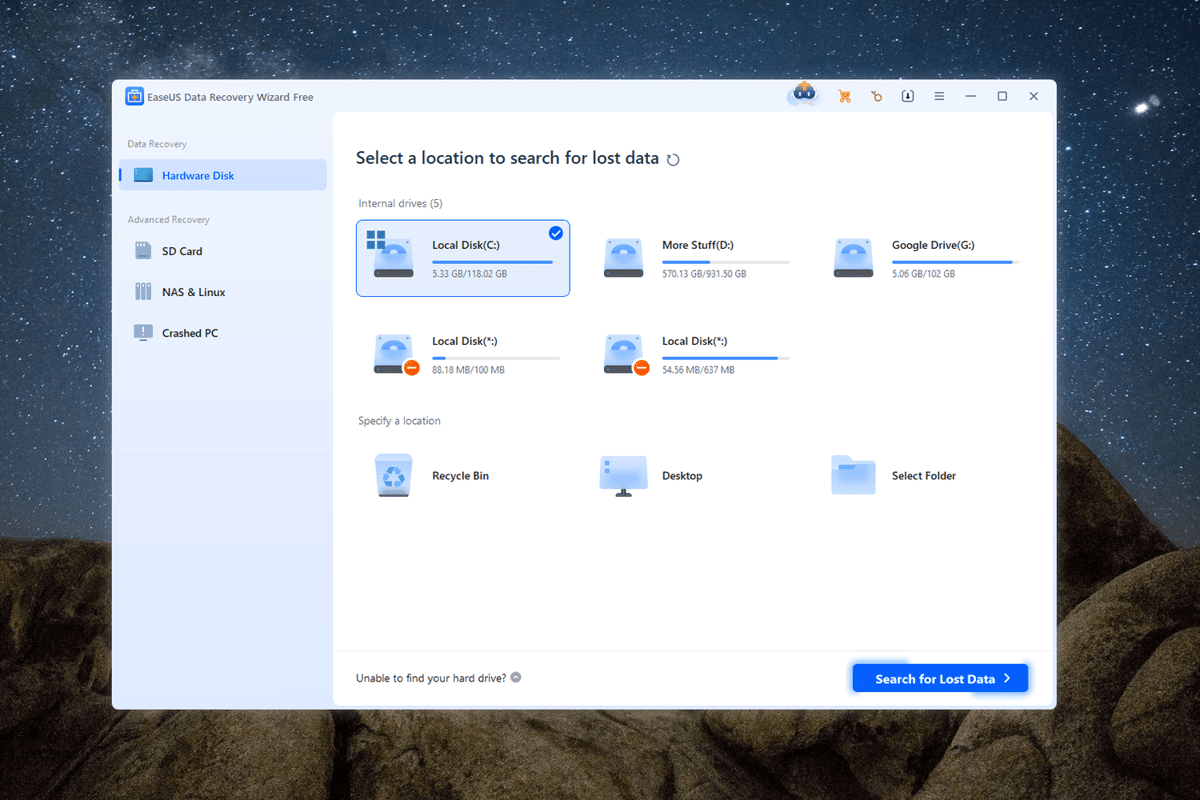Click the download icon in the title bar
This screenshot has height=800, width=1200.
coord(907,95)
